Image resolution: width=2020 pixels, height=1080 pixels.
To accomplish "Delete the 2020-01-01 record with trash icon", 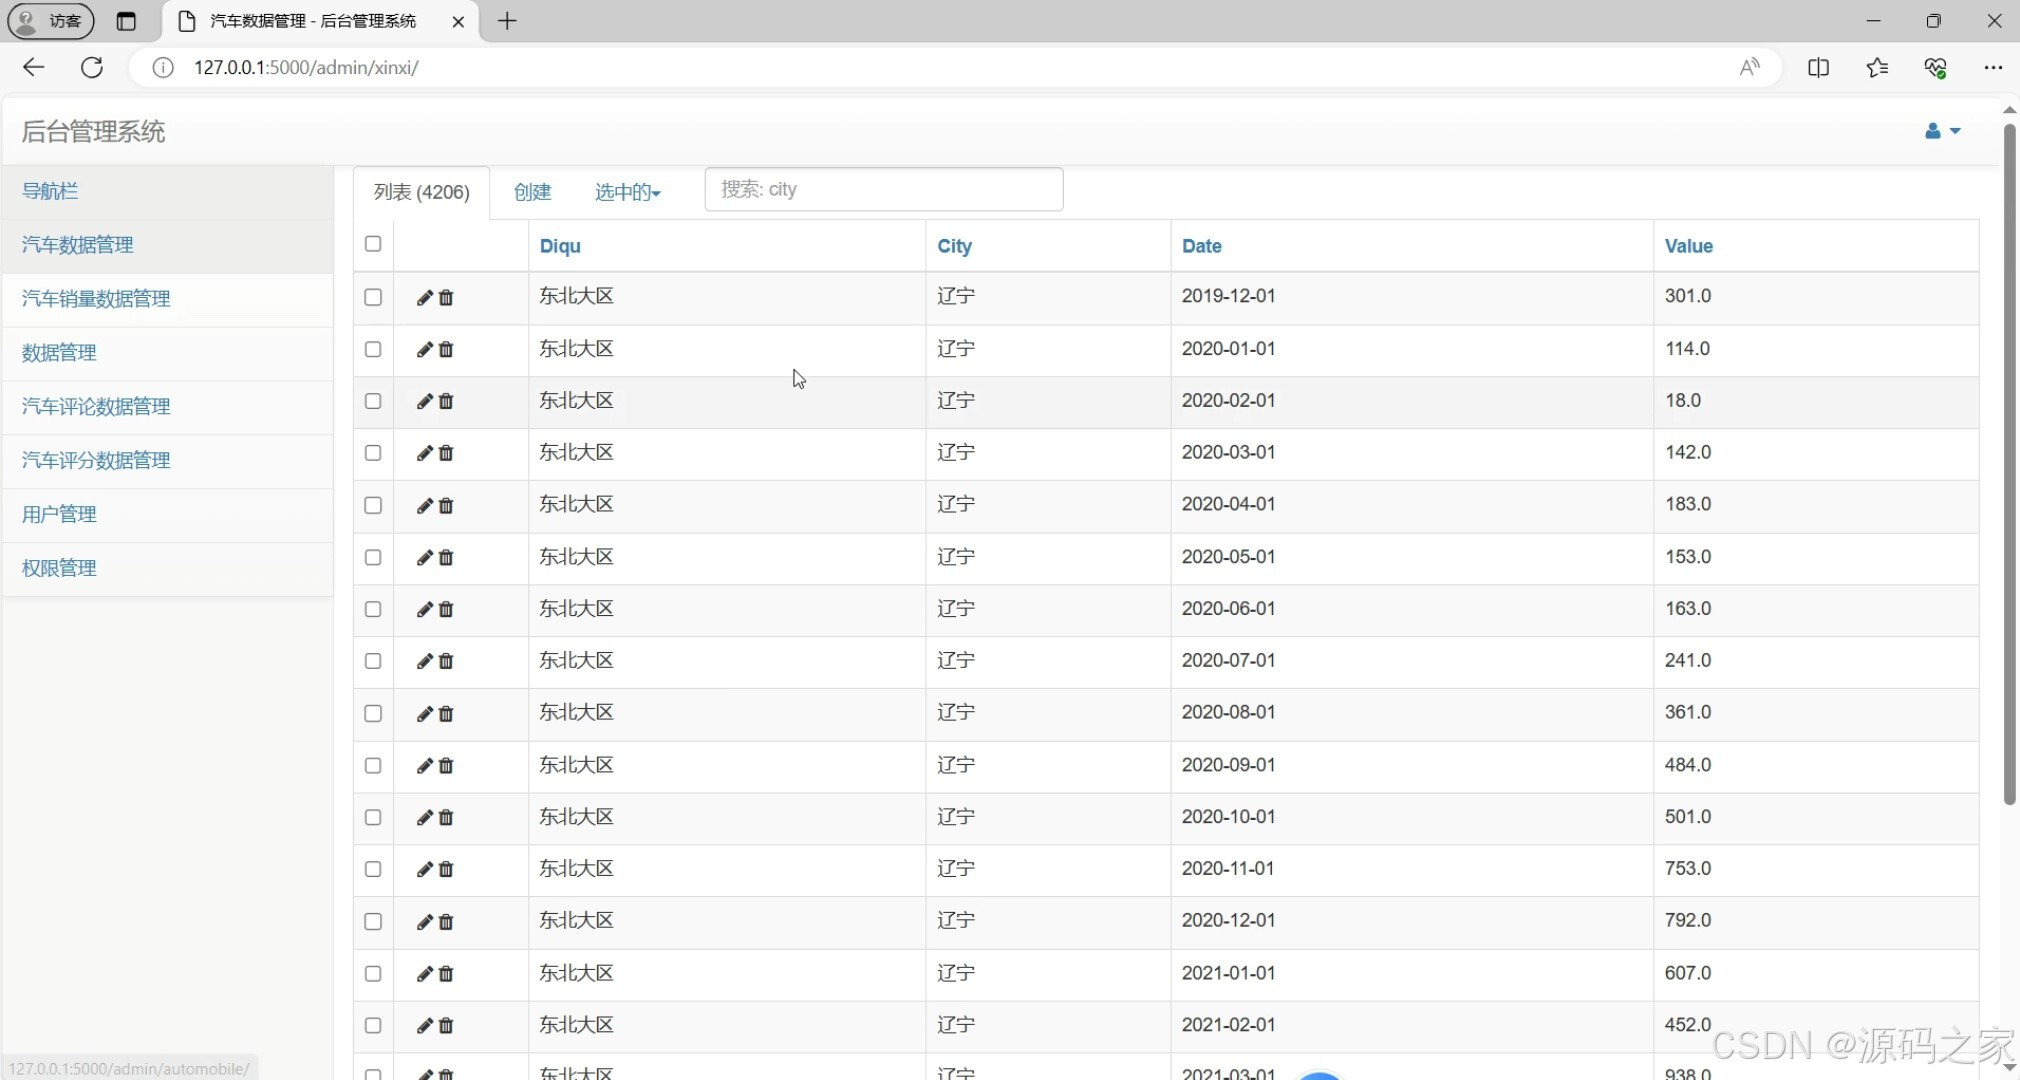I will tap(446, 349).
